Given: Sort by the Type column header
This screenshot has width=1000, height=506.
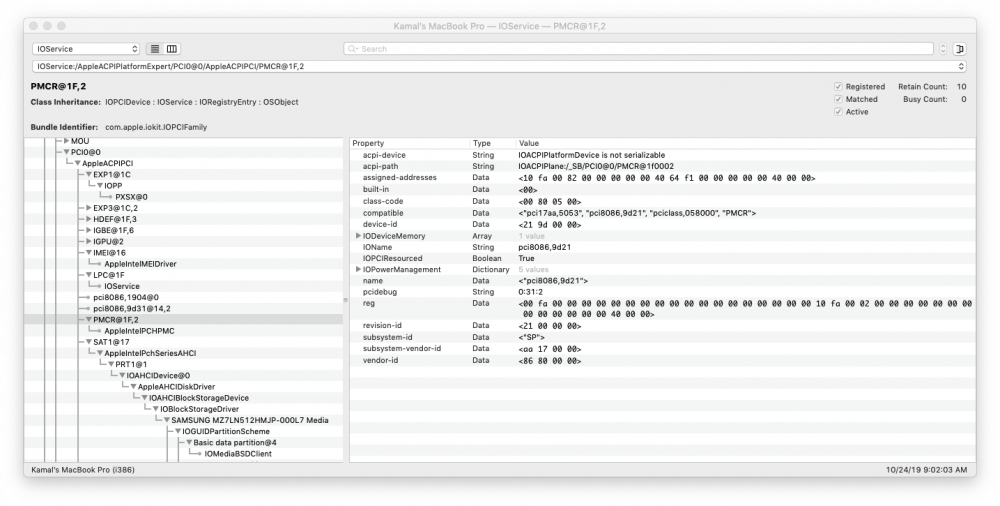Looking at the screenshot, I should [x=493, y=143].
